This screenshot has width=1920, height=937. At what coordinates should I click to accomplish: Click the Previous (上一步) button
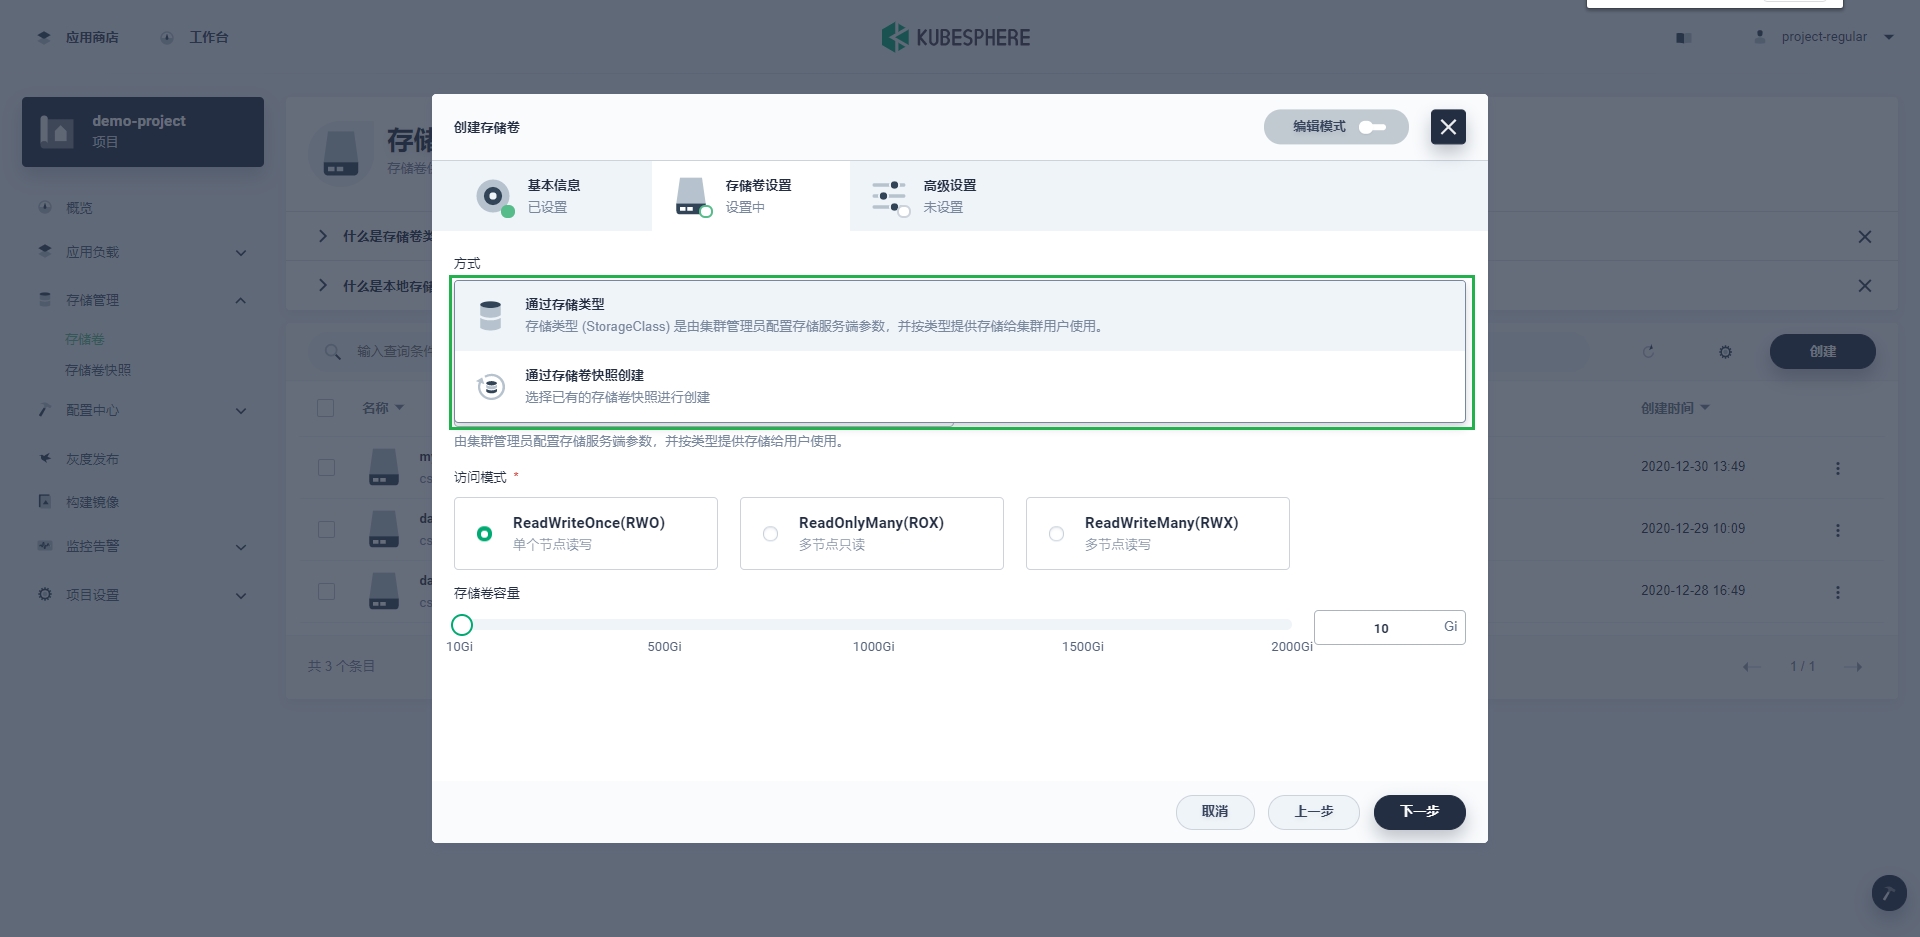pyautogui.click(x=1314, y=812)
